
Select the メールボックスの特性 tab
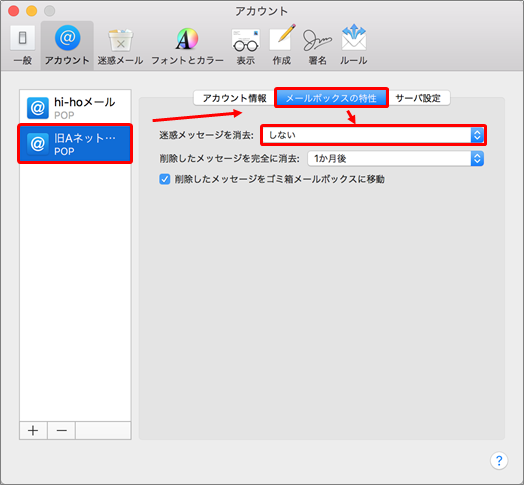(331, 98)
